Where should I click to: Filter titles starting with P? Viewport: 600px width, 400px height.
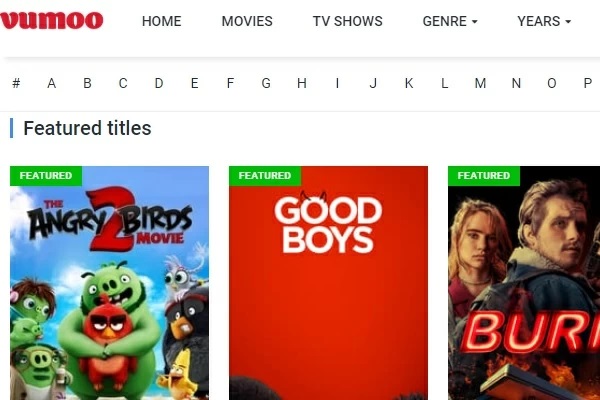[588, 83]
